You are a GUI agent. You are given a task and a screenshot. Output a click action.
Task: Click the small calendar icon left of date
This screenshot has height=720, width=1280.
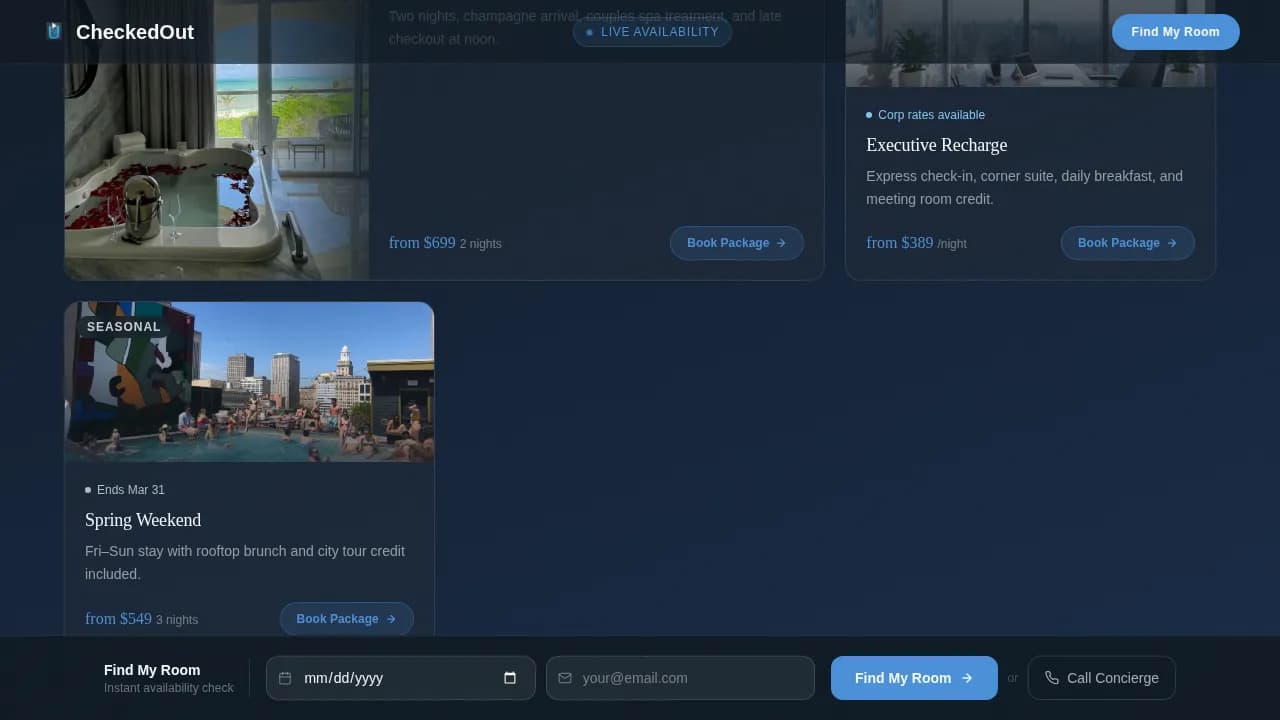pyautogui.click(x=285, y=678)
